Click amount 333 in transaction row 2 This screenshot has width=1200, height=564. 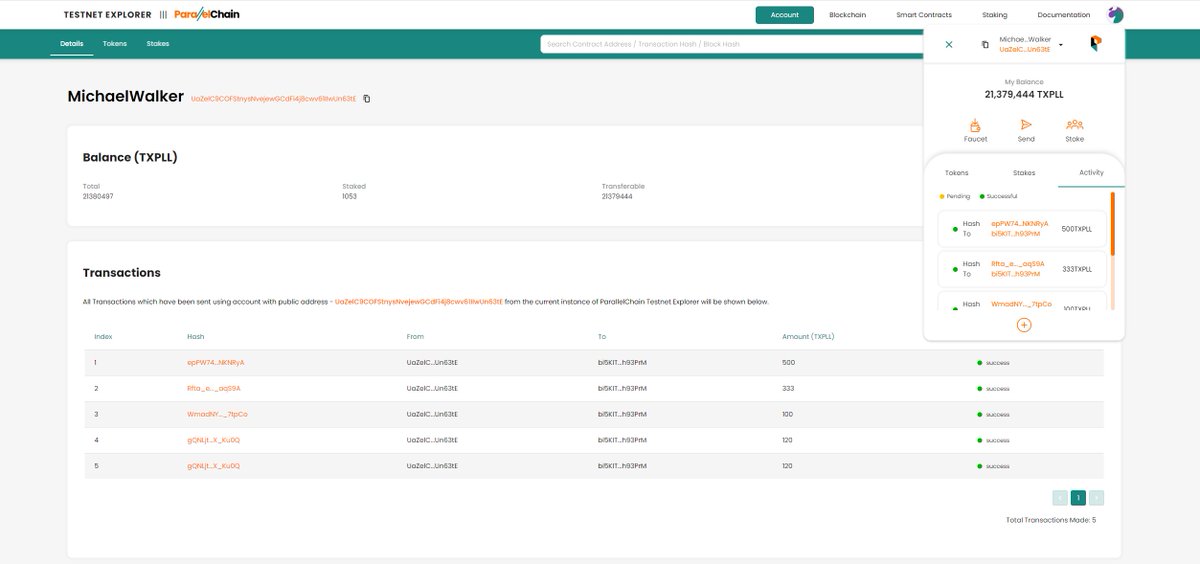point(788,388)
